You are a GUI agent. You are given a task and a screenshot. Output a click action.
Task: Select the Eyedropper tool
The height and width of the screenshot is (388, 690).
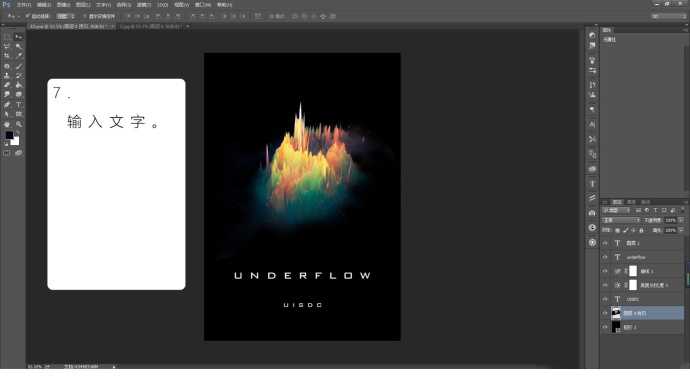(x=18, y=56)
